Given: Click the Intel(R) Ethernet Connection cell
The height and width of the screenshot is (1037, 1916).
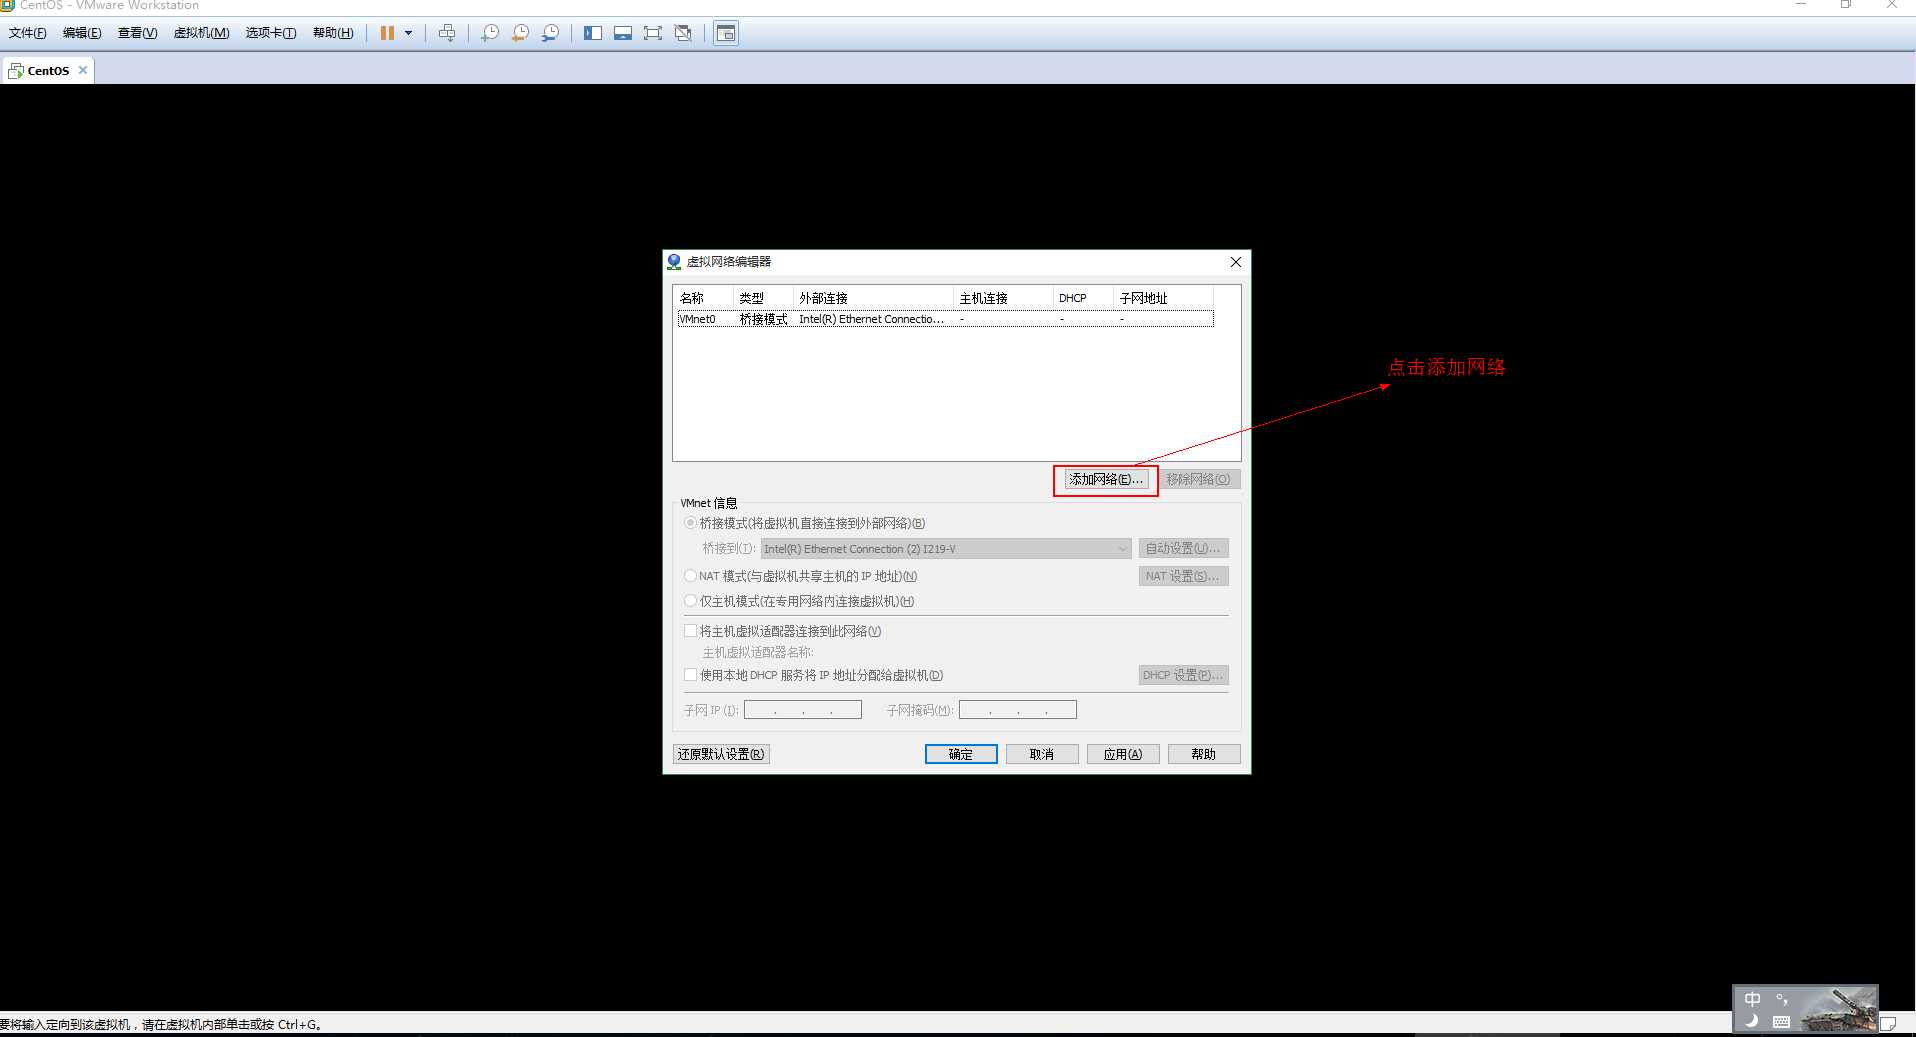Looking at the screenshot, I should (871, 319).
